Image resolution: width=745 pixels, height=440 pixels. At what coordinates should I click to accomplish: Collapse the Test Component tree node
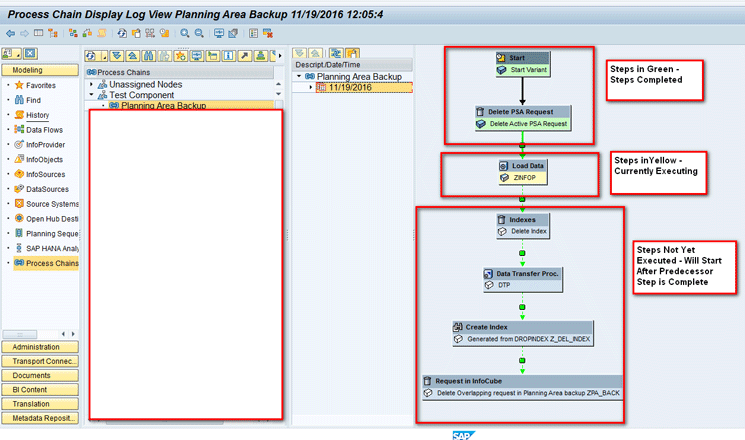91,95
